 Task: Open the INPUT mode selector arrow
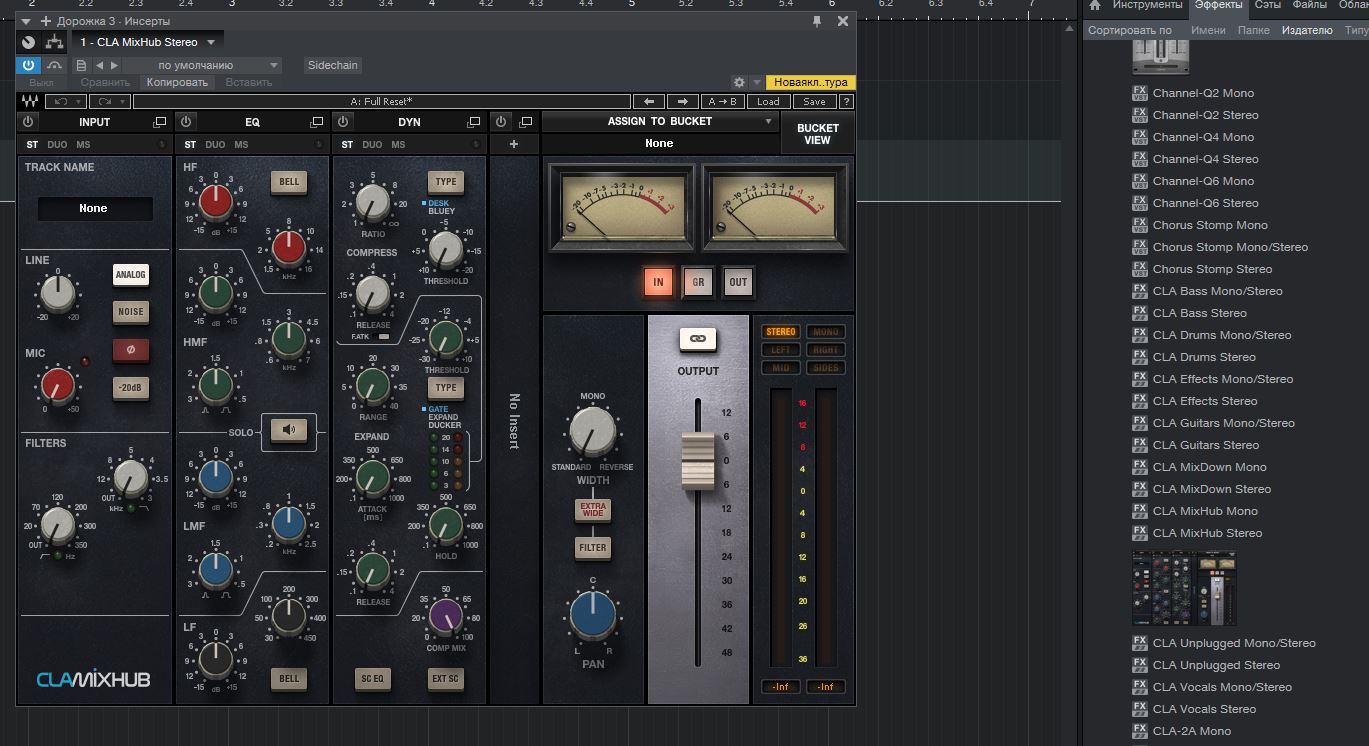163,145
